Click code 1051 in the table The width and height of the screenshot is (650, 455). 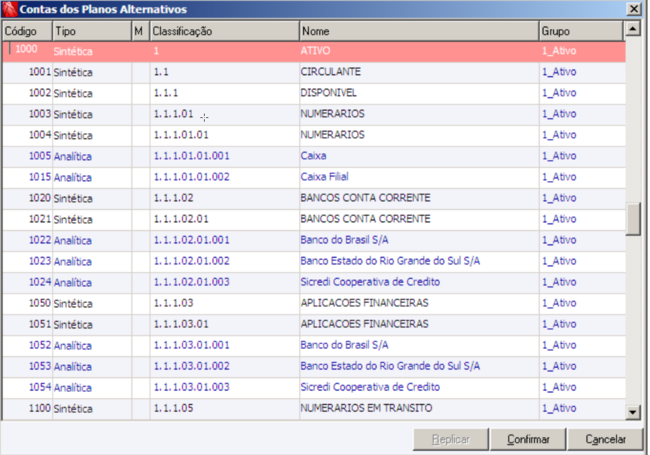tap(40, 324)
